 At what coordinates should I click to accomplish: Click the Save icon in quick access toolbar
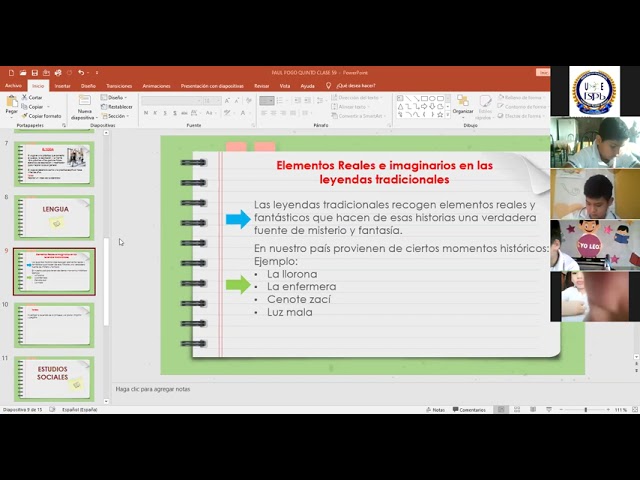point(35,73)
